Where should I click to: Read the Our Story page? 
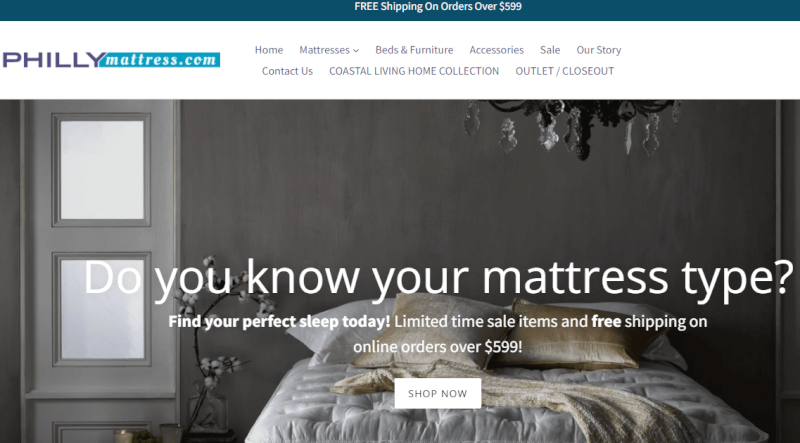[598, 50]
